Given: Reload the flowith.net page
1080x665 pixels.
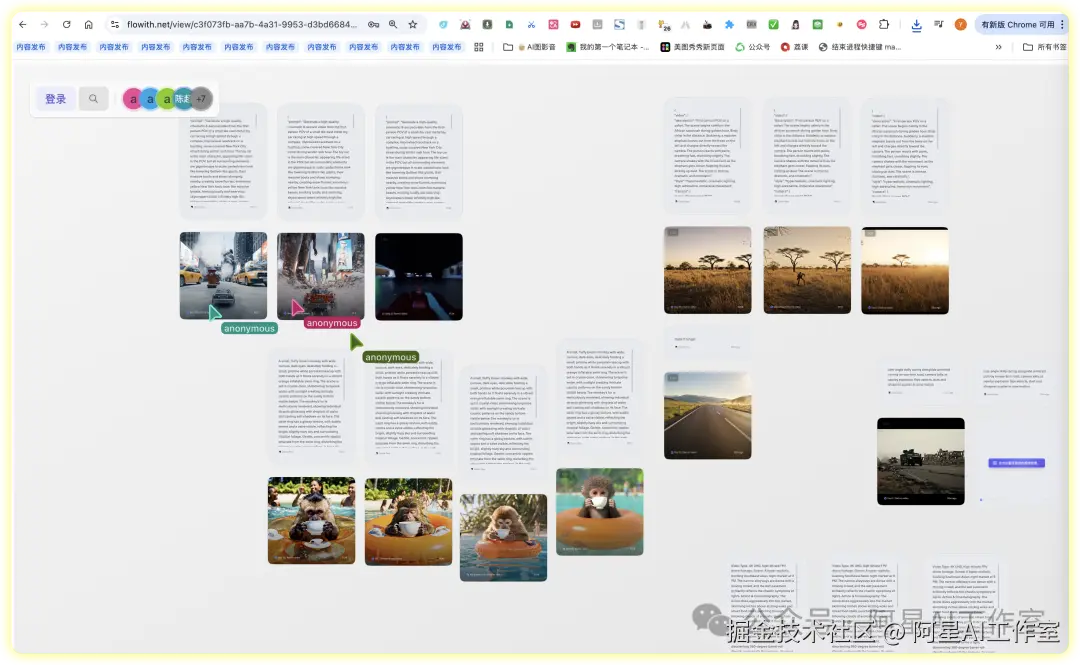Looking at the screenshot, I should tap(67, 24).
